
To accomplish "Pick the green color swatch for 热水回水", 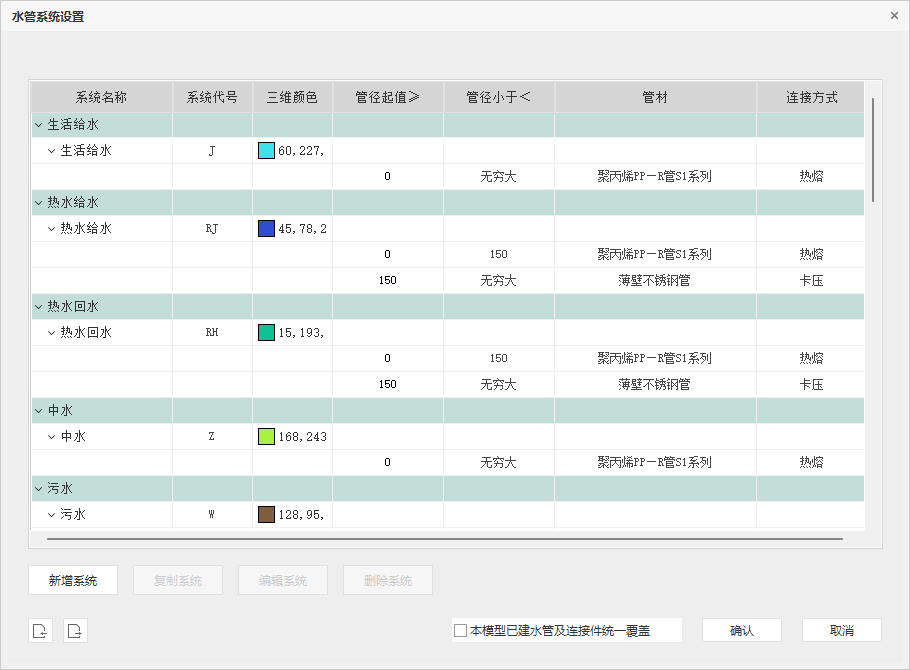I will [266, 333].
